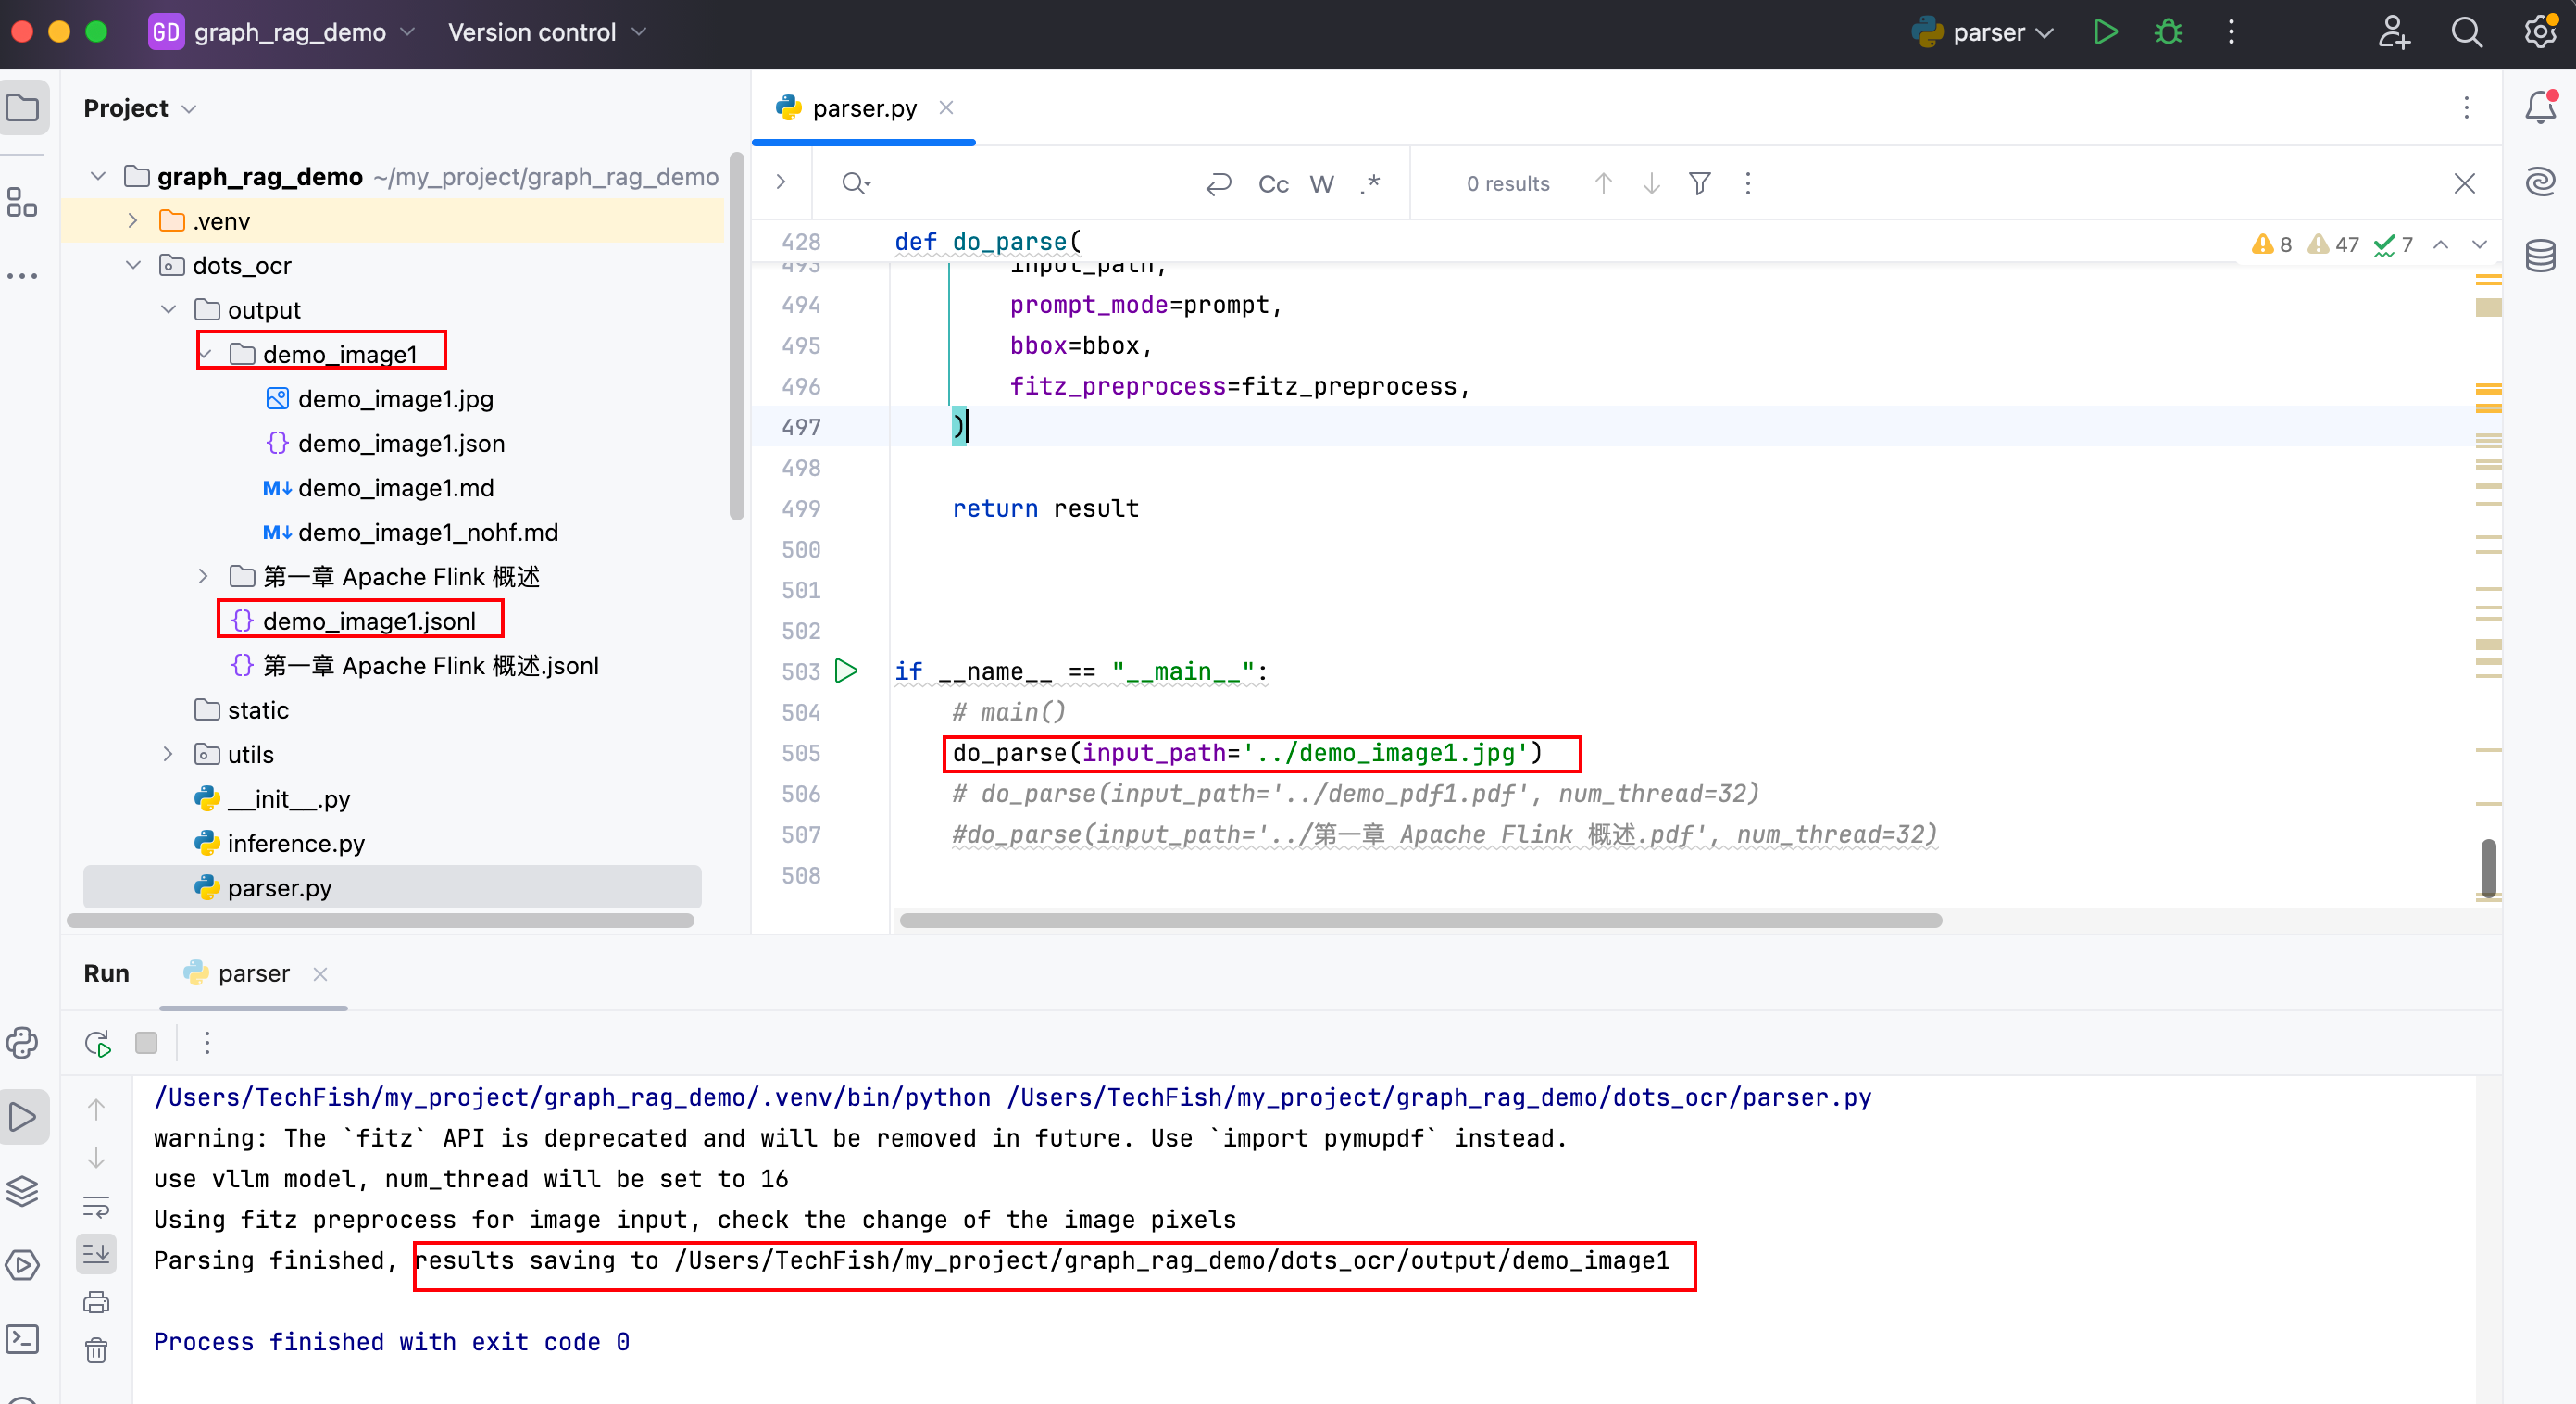The height and width of the screenshot is (1404, 2576).
Task: Toggle soft-wrap in Run console
Action: pyautogui.click(x=96, y=1205)
